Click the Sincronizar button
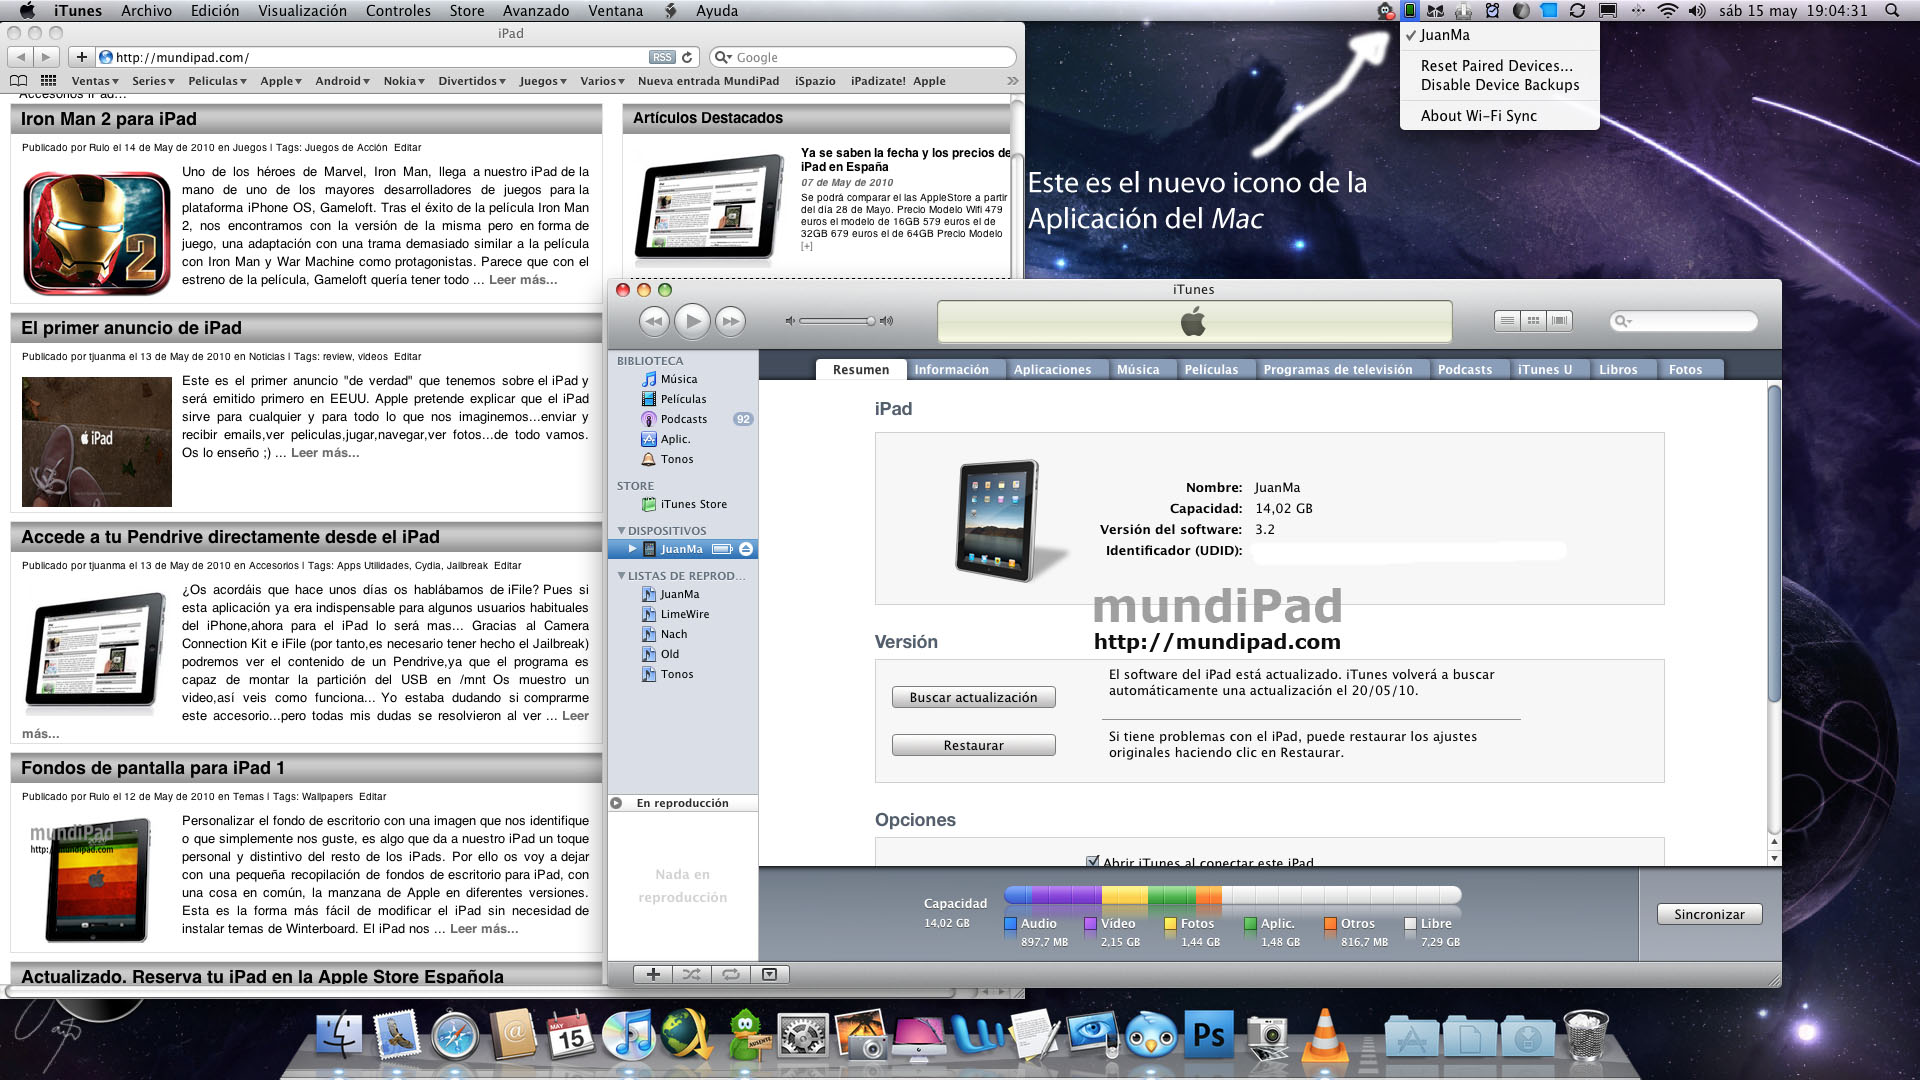1920x1080 pixels. click(1709, 914)
